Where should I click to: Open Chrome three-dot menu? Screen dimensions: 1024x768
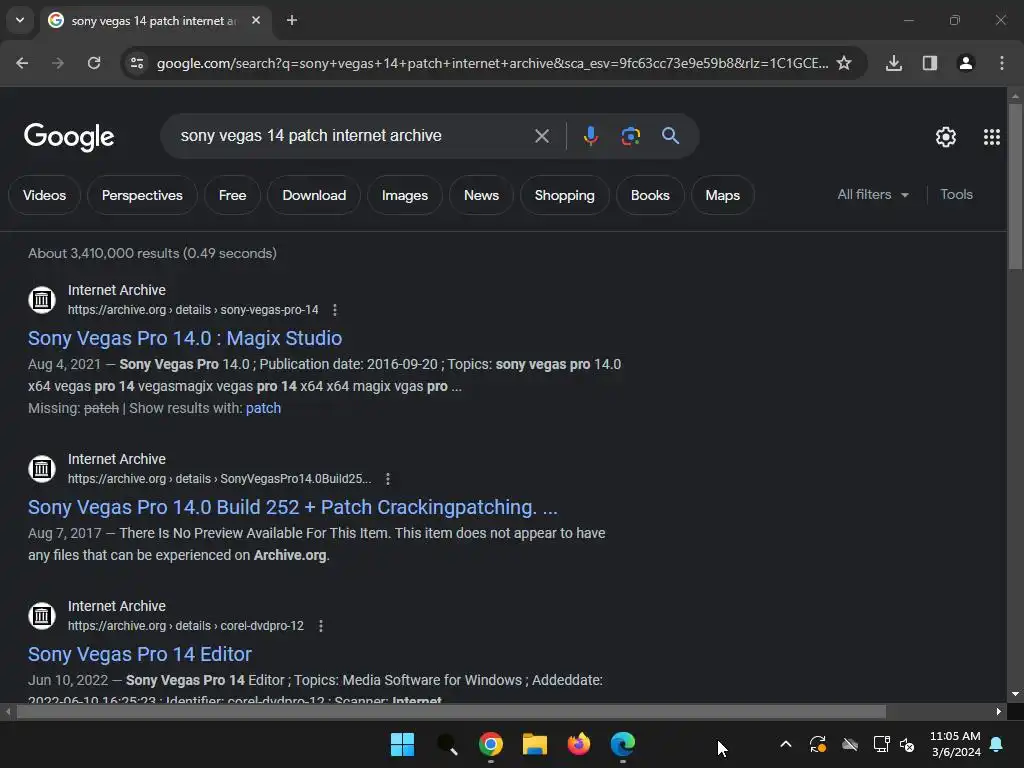1002,63
